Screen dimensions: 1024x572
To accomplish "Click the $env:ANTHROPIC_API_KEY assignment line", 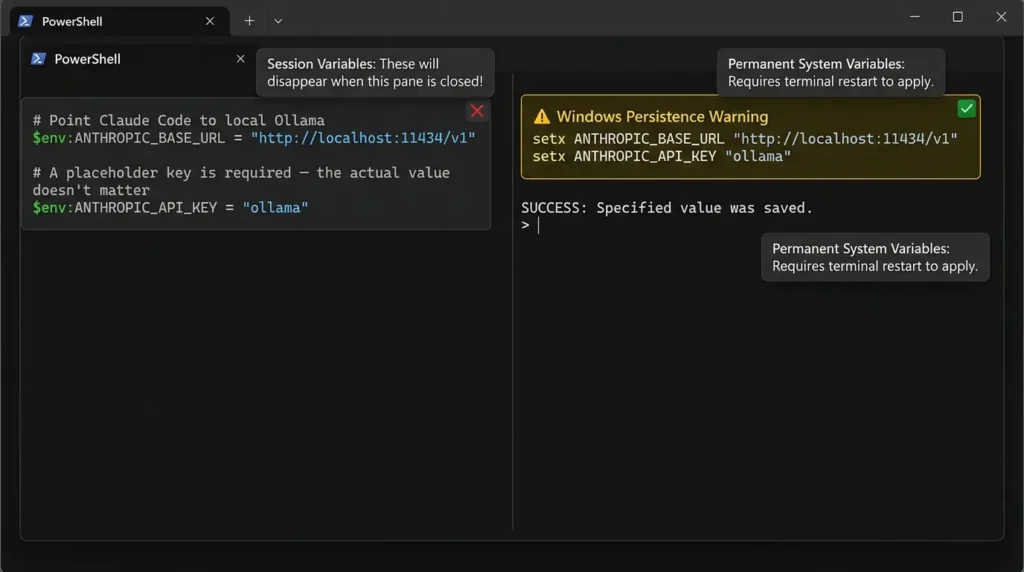I will point(170,208).
